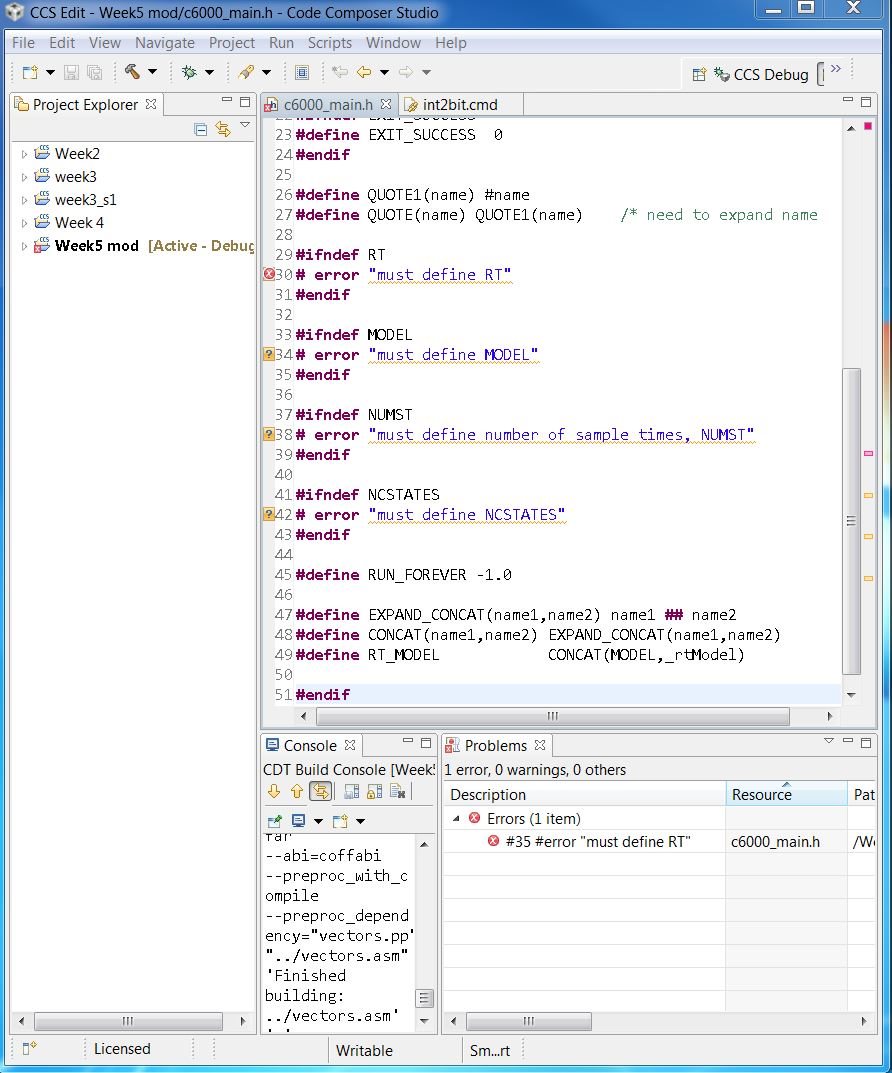Open the Build hammer dropdown arrow
The width and height of the screenshot is (892, 1073).
[152, 71]
